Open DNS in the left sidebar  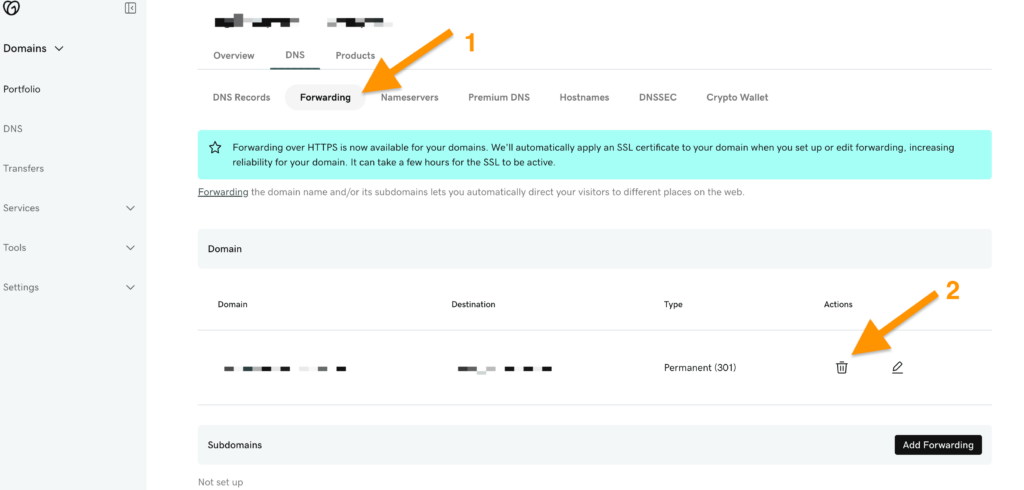[12, 129]
